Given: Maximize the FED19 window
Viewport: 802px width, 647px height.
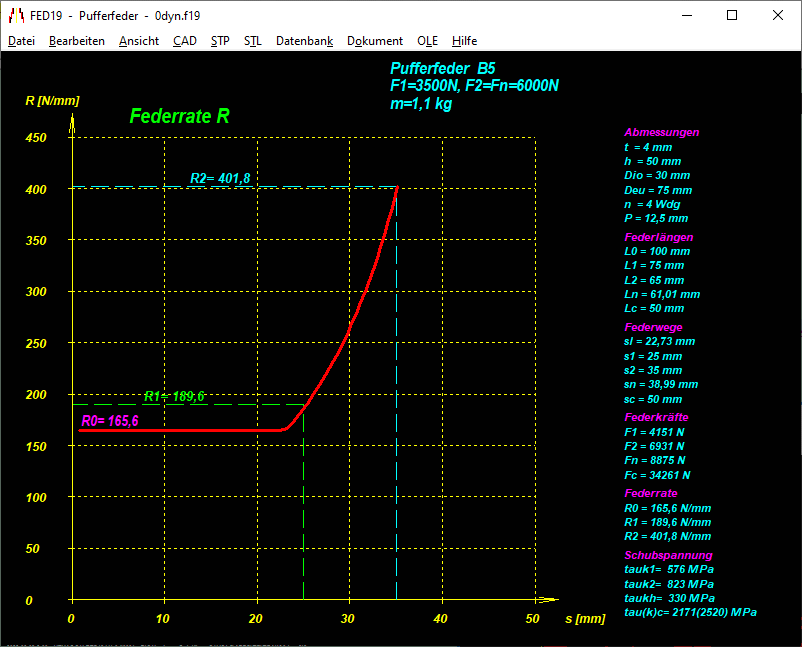Looking at the screenshot, I should (732, 16).
